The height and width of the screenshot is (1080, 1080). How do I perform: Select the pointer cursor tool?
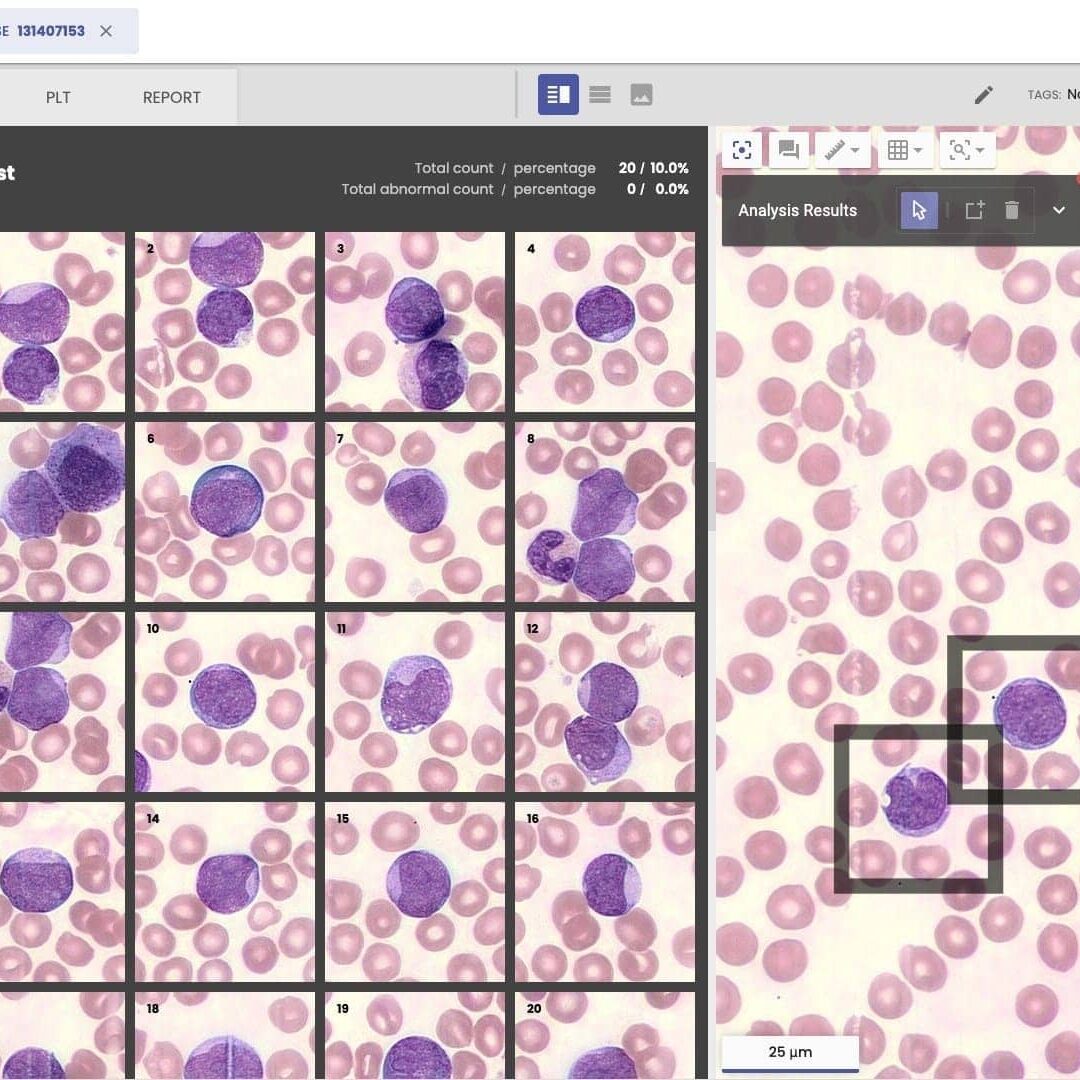pos(919,210)
